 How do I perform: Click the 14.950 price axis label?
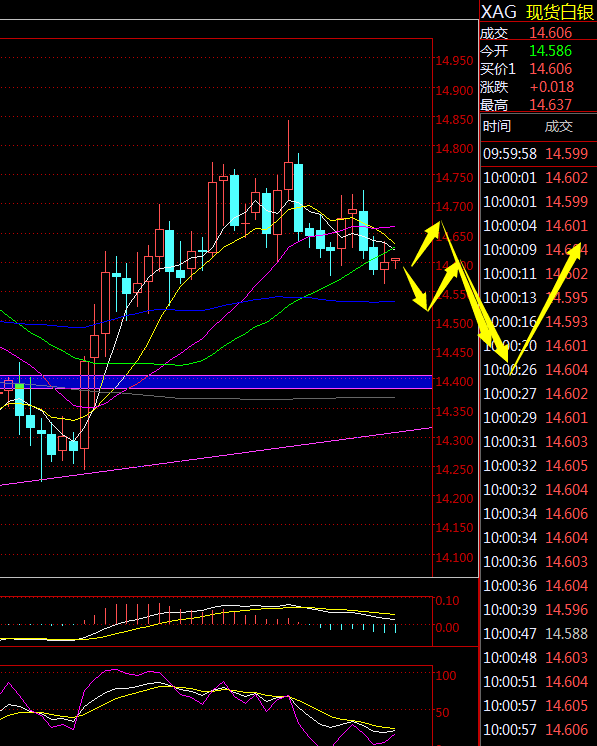pos(454,61)
